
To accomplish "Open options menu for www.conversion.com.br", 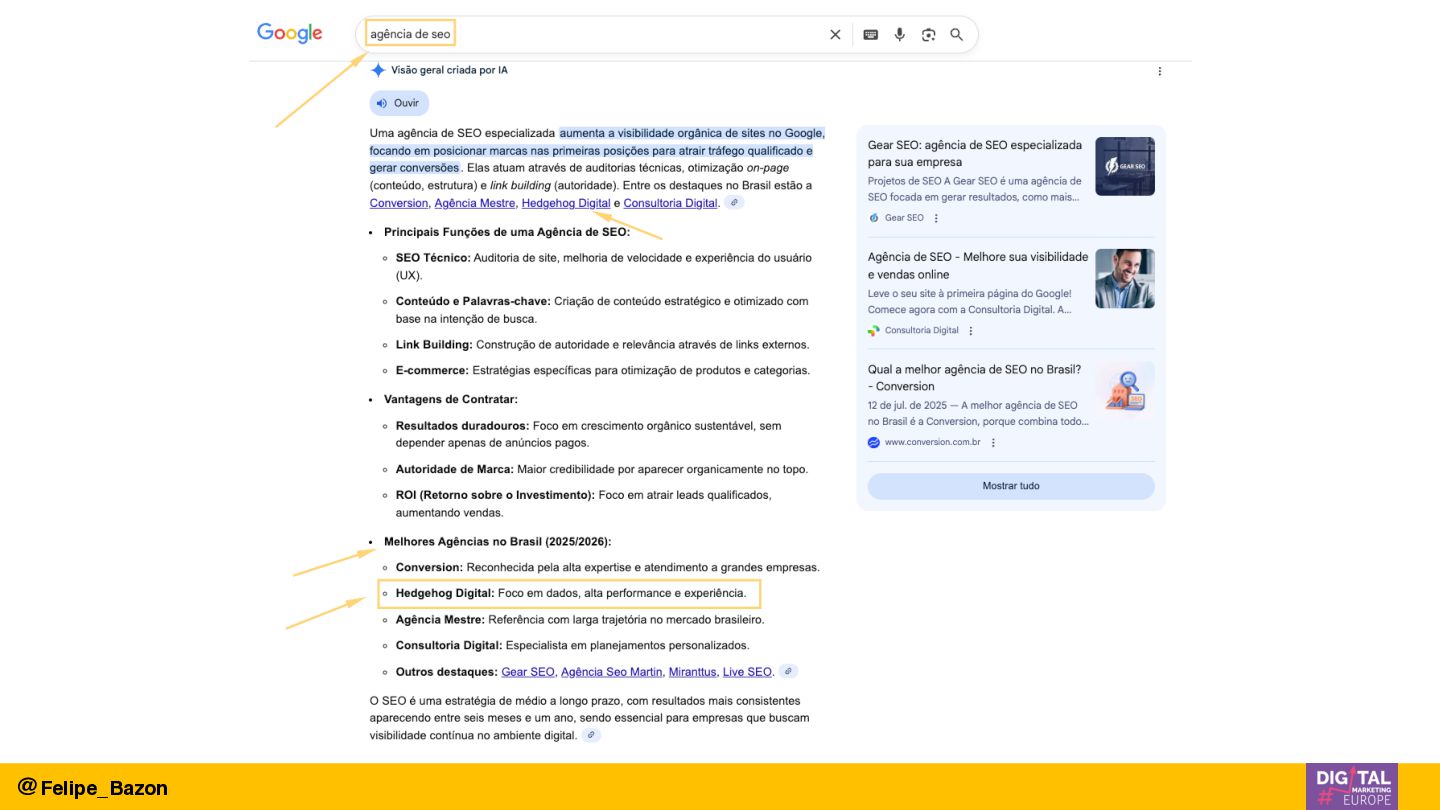I will coord(993,442).
